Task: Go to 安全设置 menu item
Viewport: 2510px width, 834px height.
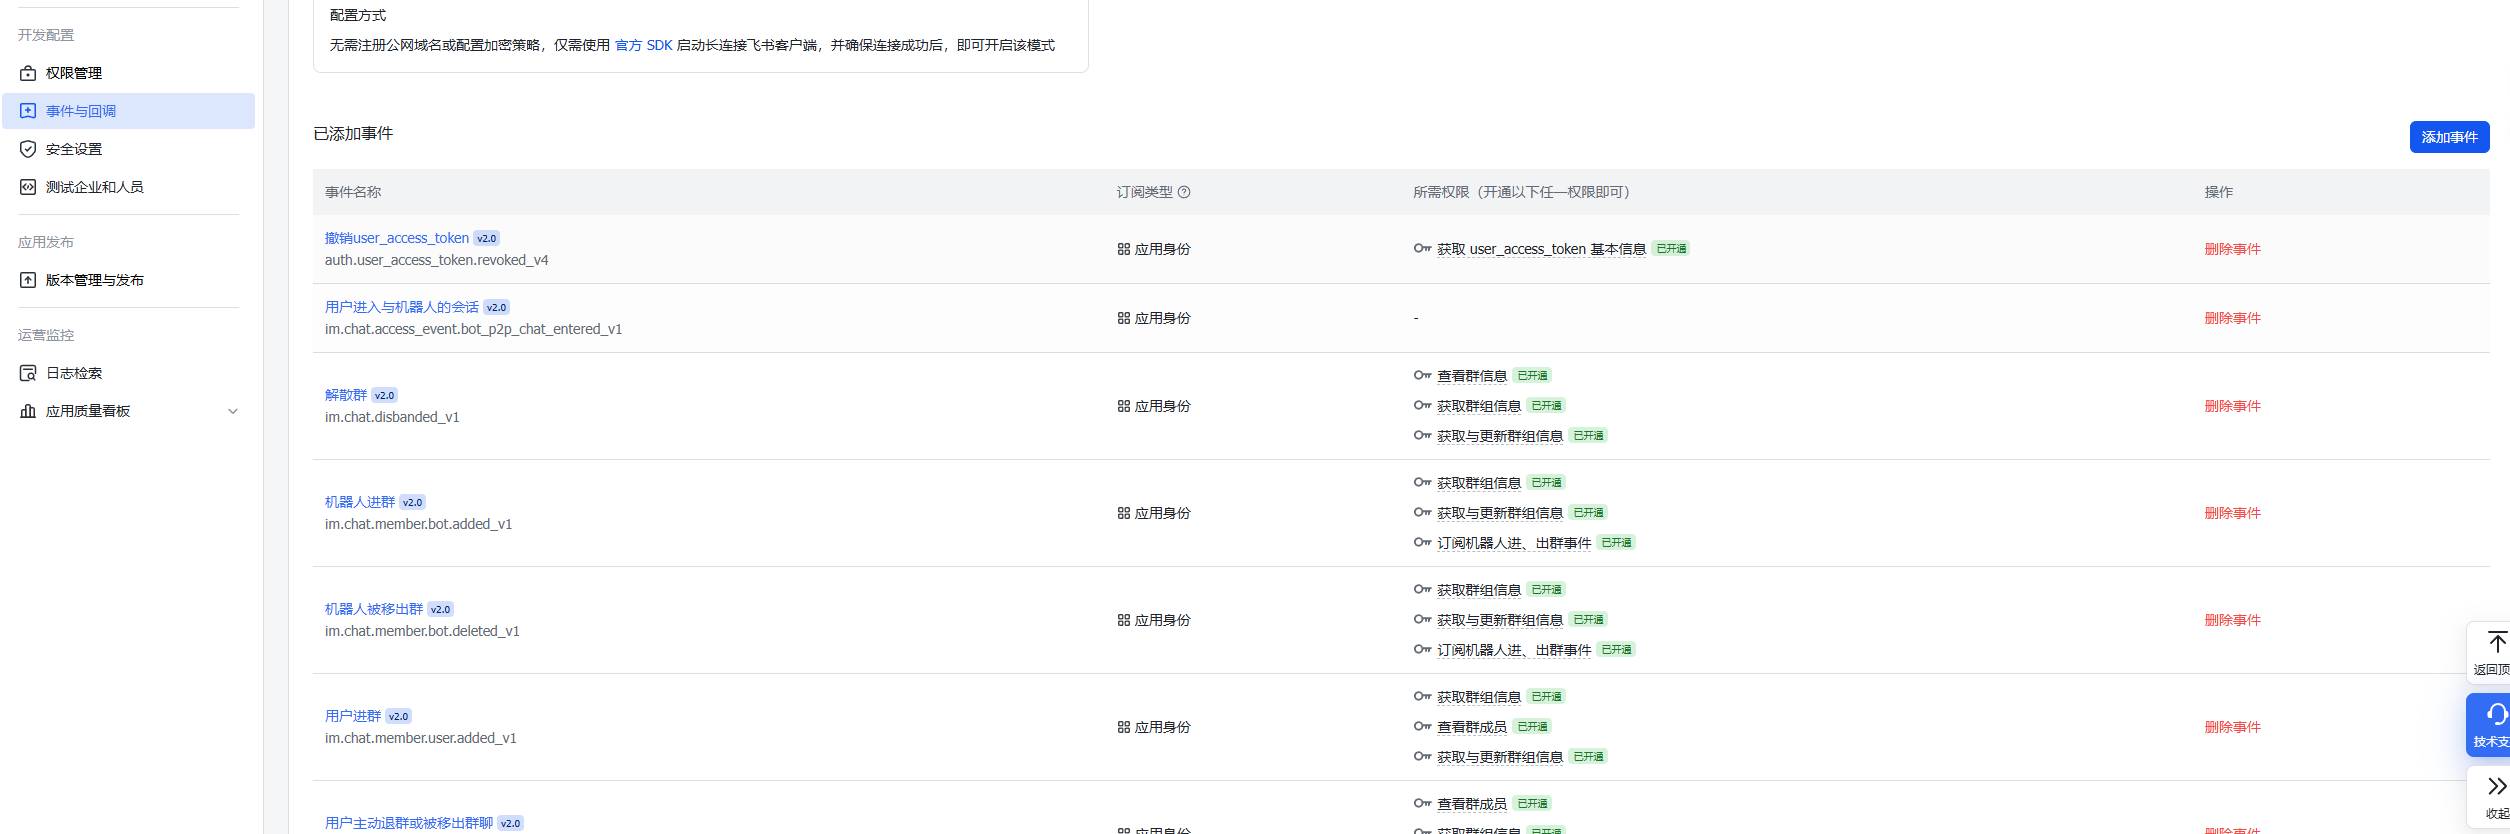Action: click(x=129, y=149)
